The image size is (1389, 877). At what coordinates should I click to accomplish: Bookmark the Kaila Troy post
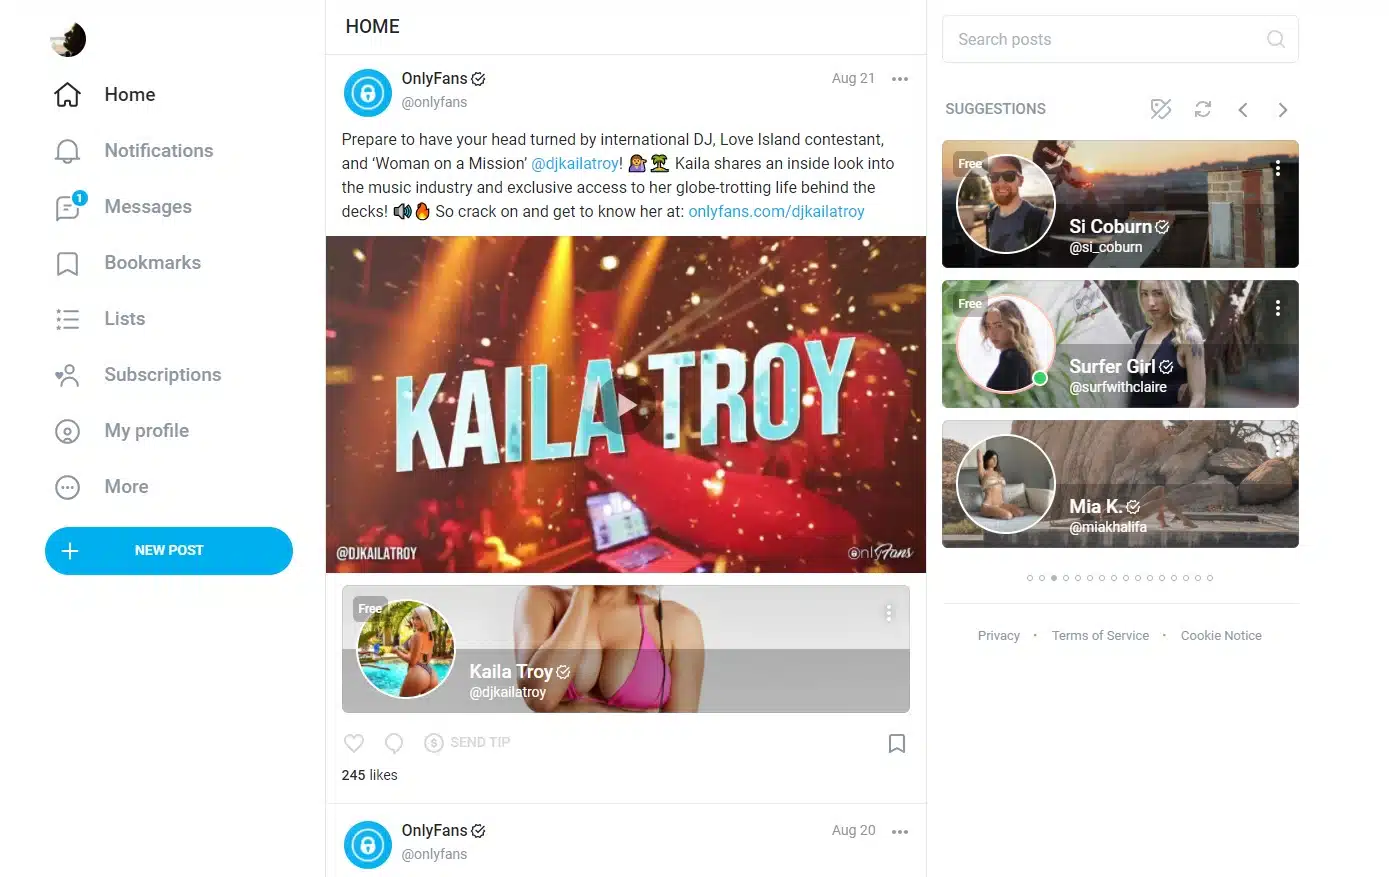pyautogui.click(x=897, y=743)
